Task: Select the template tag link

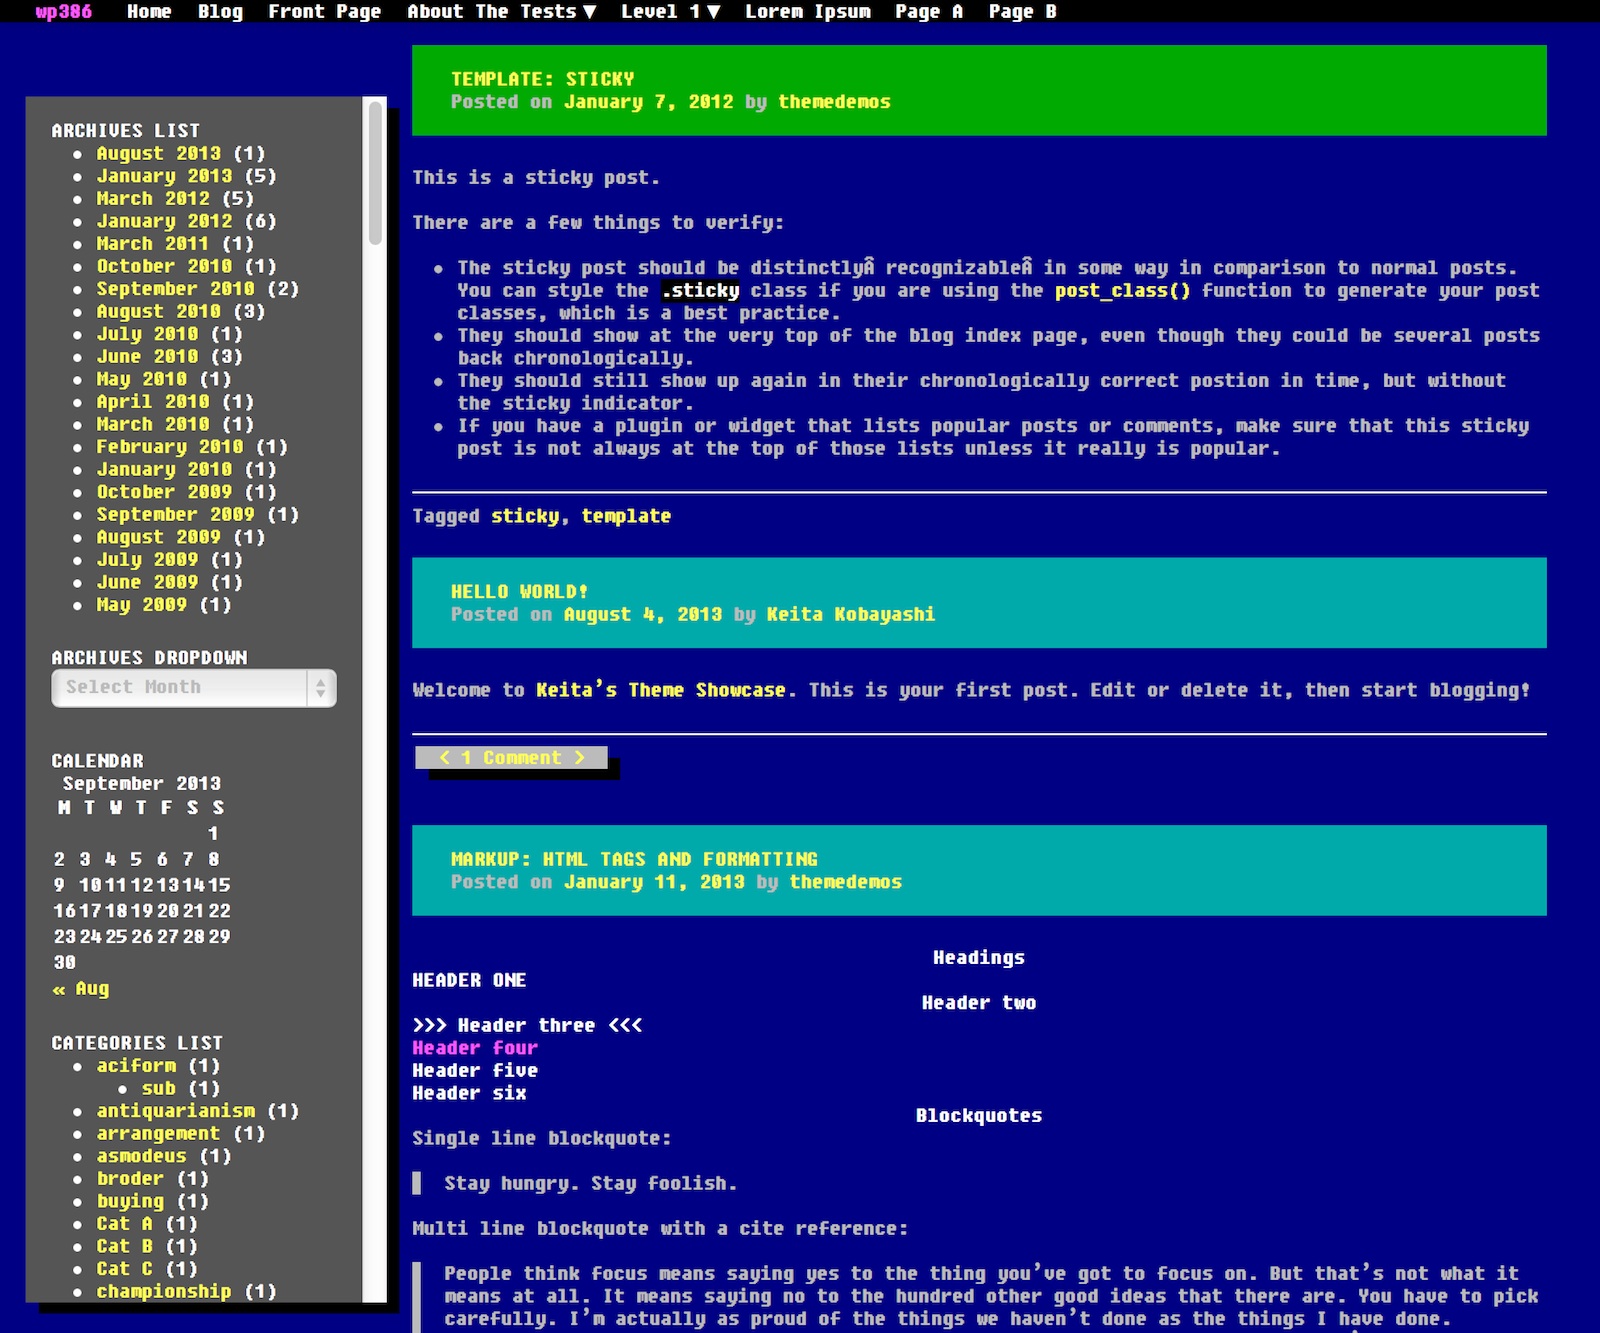Action: (x=626, y=516)
